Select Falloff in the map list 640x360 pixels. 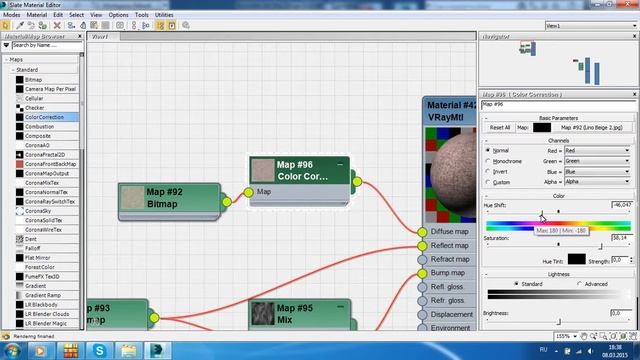click(47, 248)
